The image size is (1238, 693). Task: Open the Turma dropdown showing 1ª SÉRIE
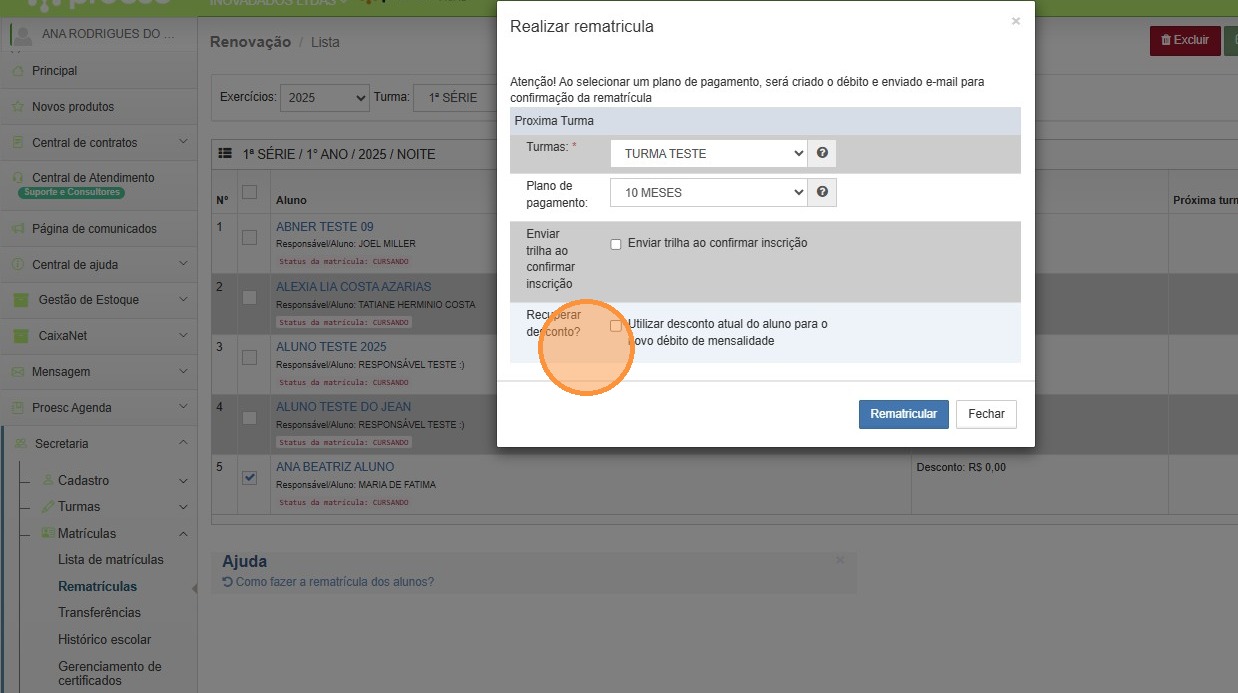455,98
